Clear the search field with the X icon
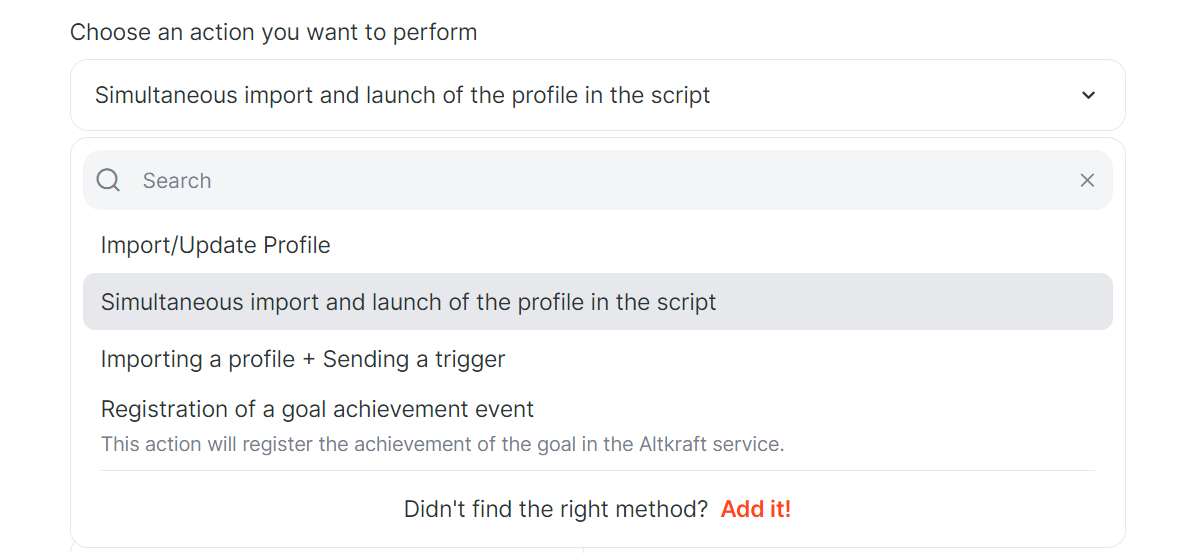 tap(1087, 180)
